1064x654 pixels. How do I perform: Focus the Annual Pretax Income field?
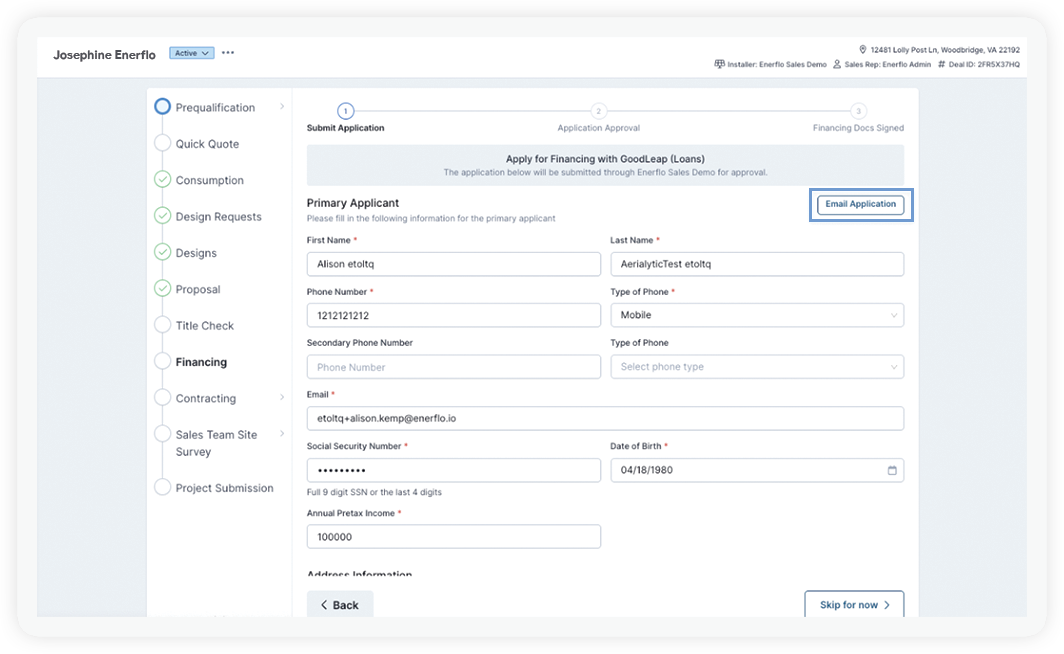pos(453,537)
